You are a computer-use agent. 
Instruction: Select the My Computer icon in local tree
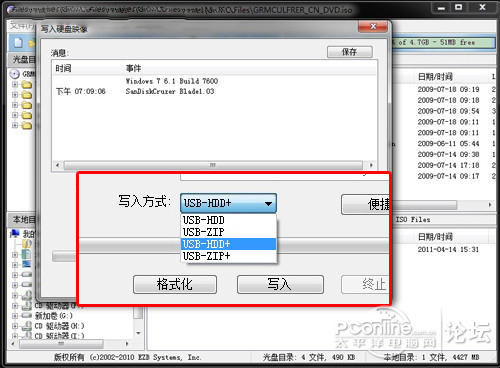(15, 234)
